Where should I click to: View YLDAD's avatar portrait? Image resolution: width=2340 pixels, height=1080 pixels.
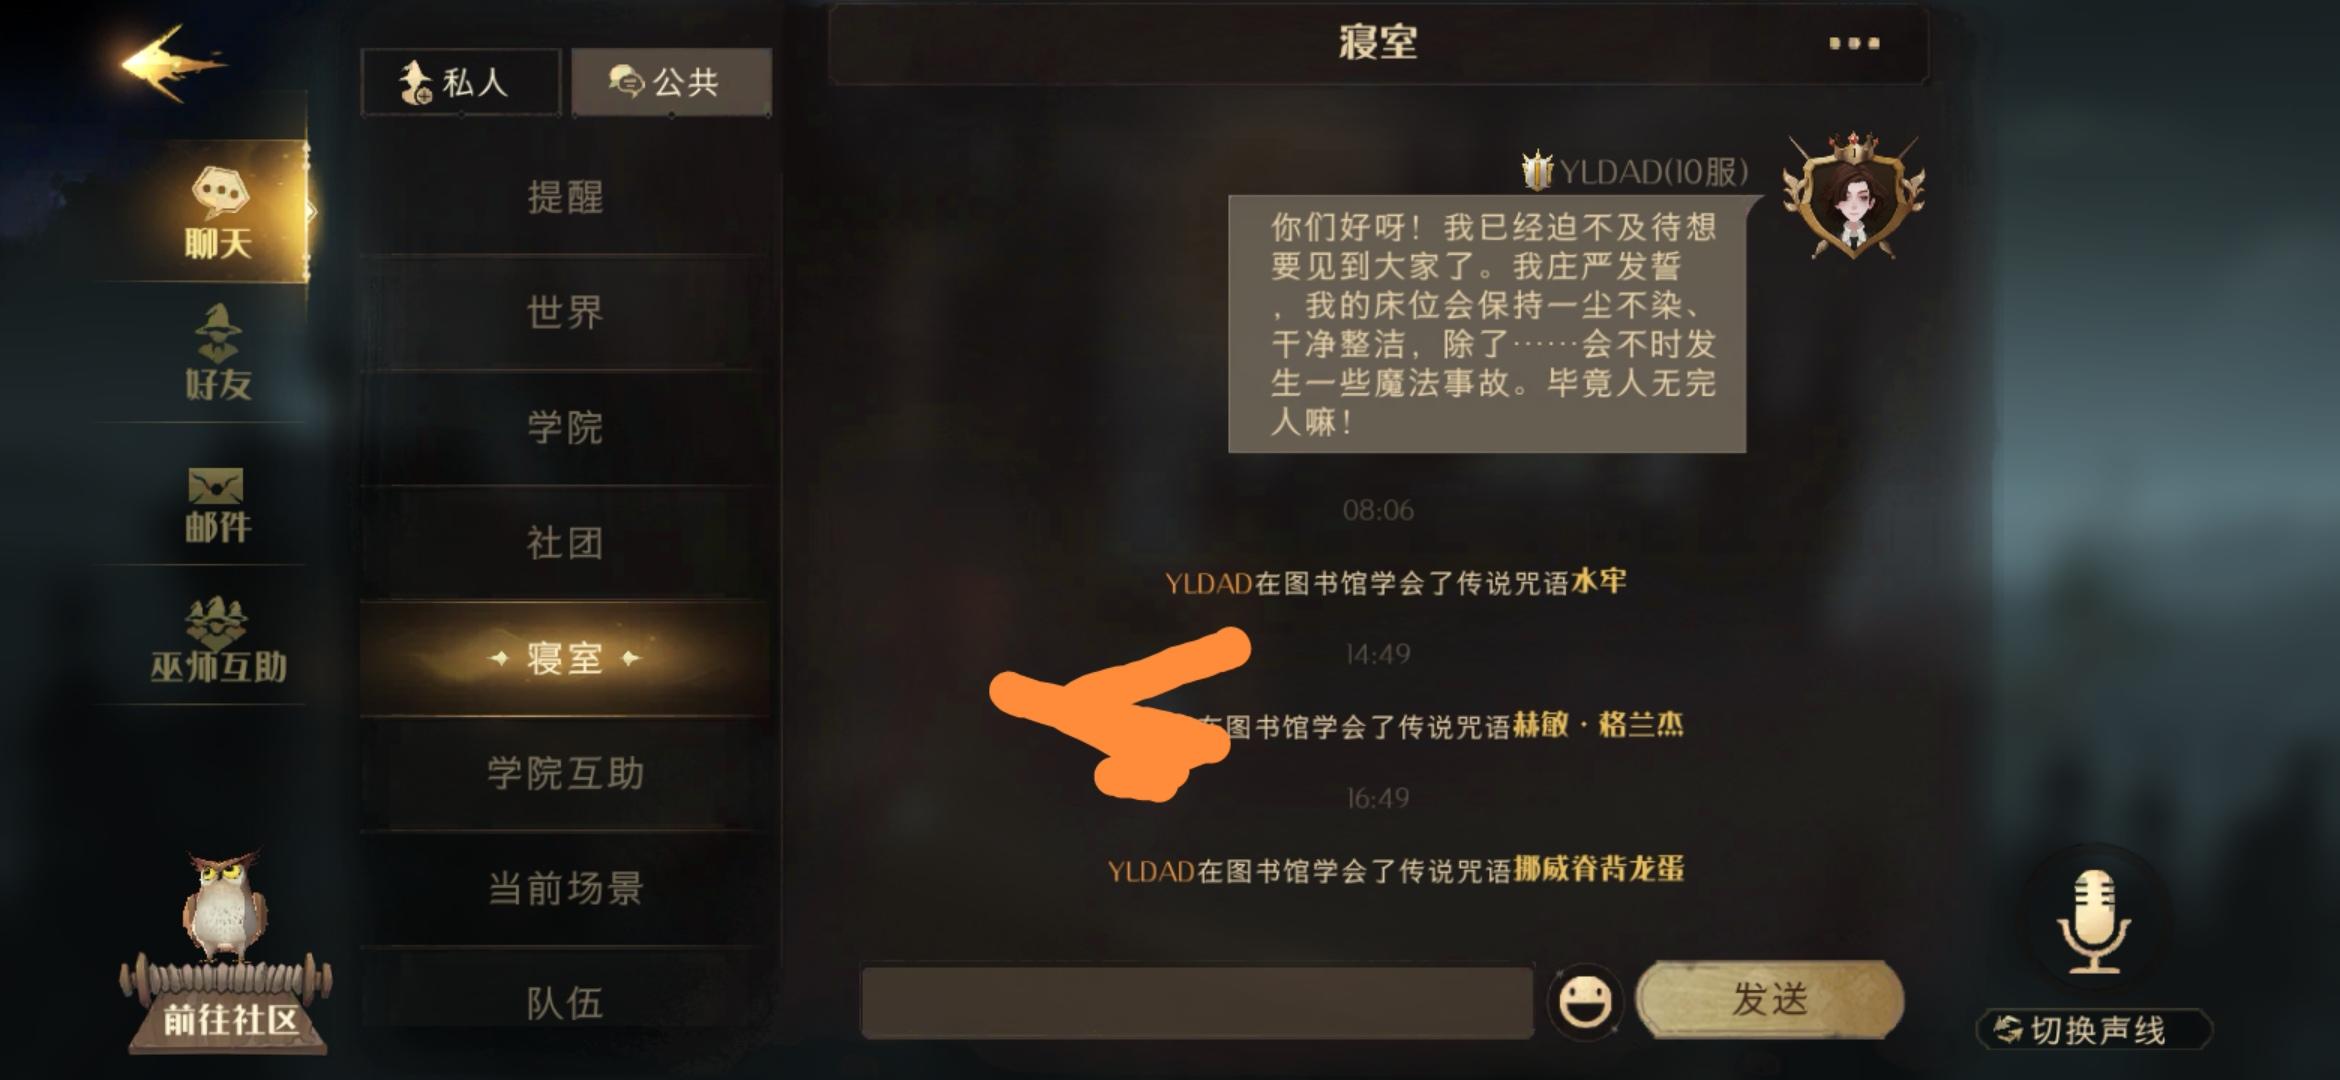click(1854, 196)
